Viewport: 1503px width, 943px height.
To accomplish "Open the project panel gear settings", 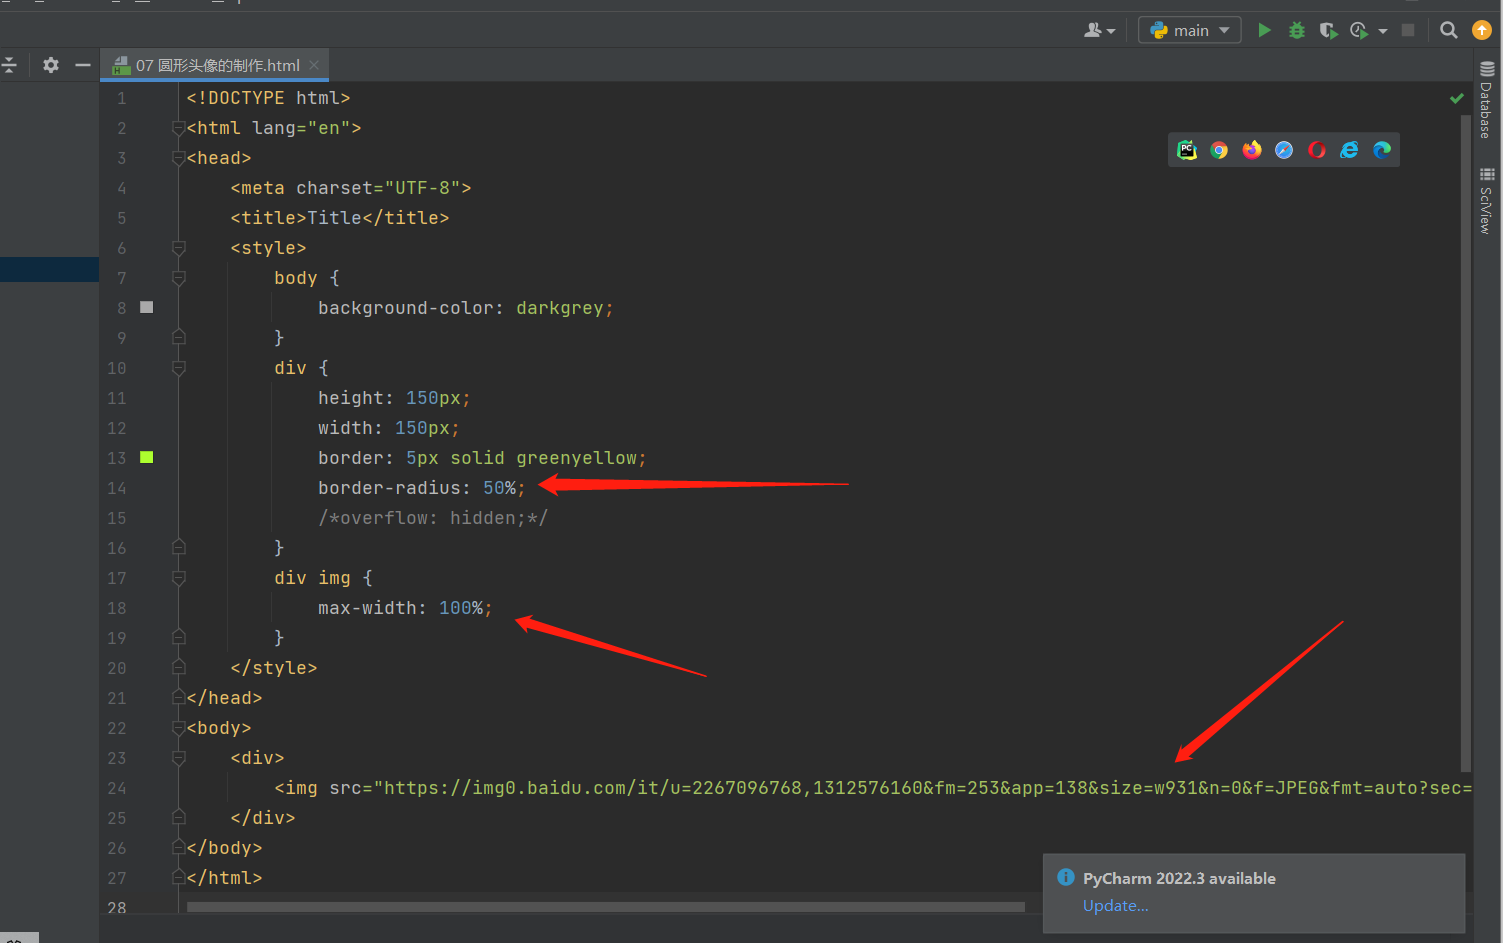I will point(51,65).
